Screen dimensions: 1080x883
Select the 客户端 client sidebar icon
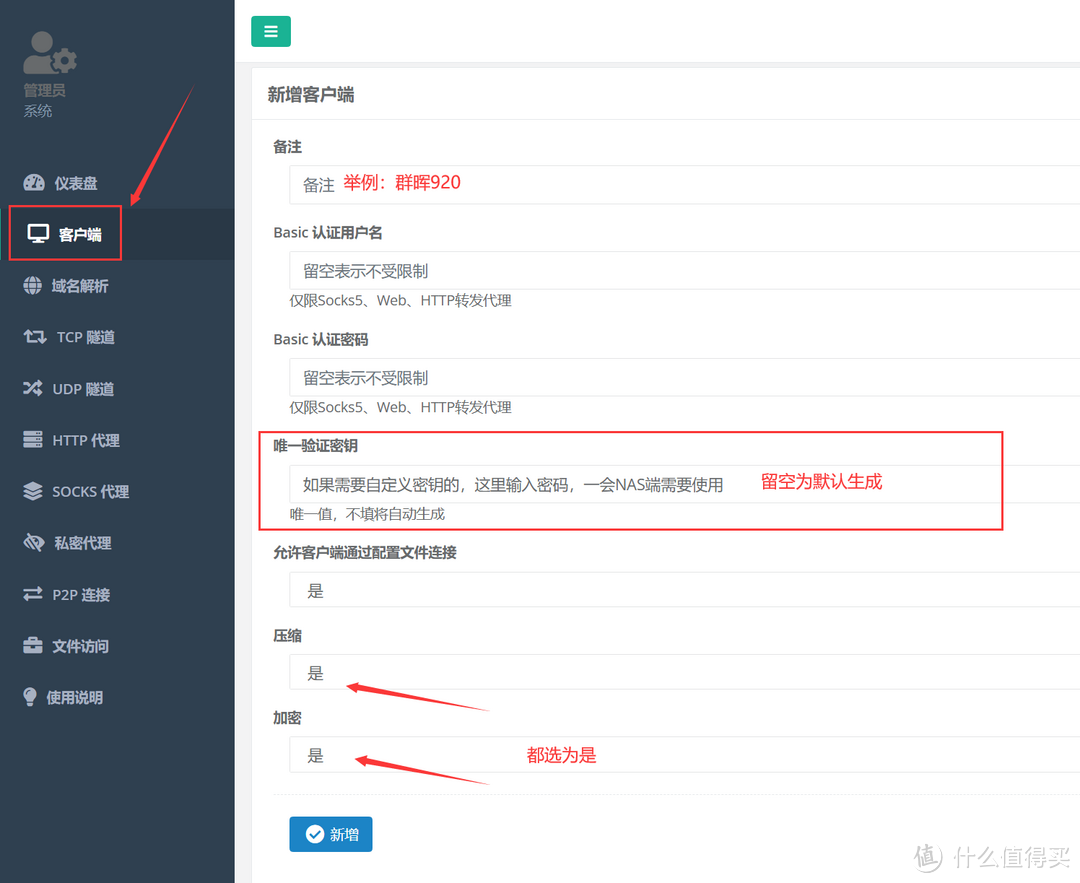[65, 233]
